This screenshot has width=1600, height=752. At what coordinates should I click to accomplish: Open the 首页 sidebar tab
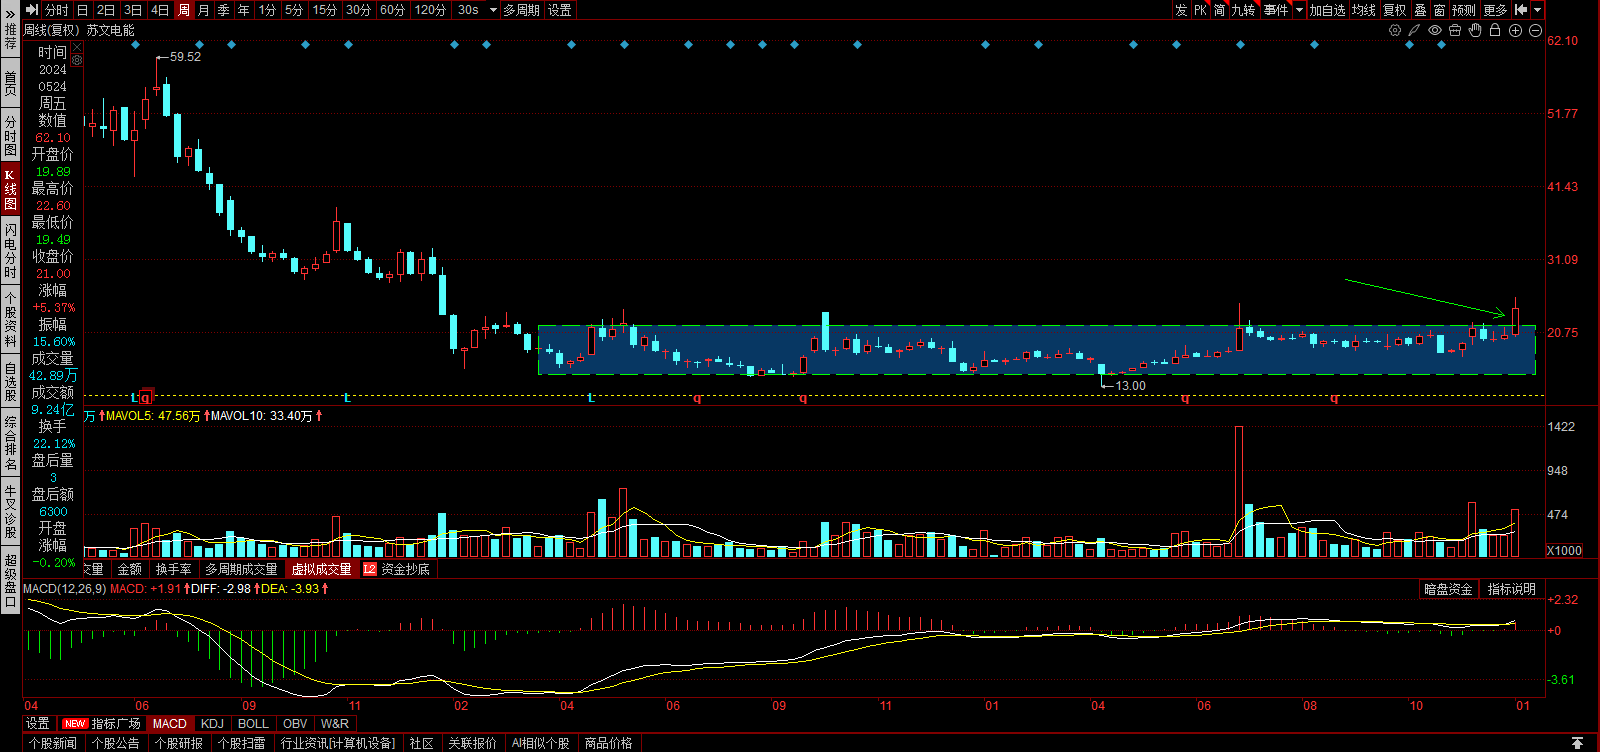(10, 83)
